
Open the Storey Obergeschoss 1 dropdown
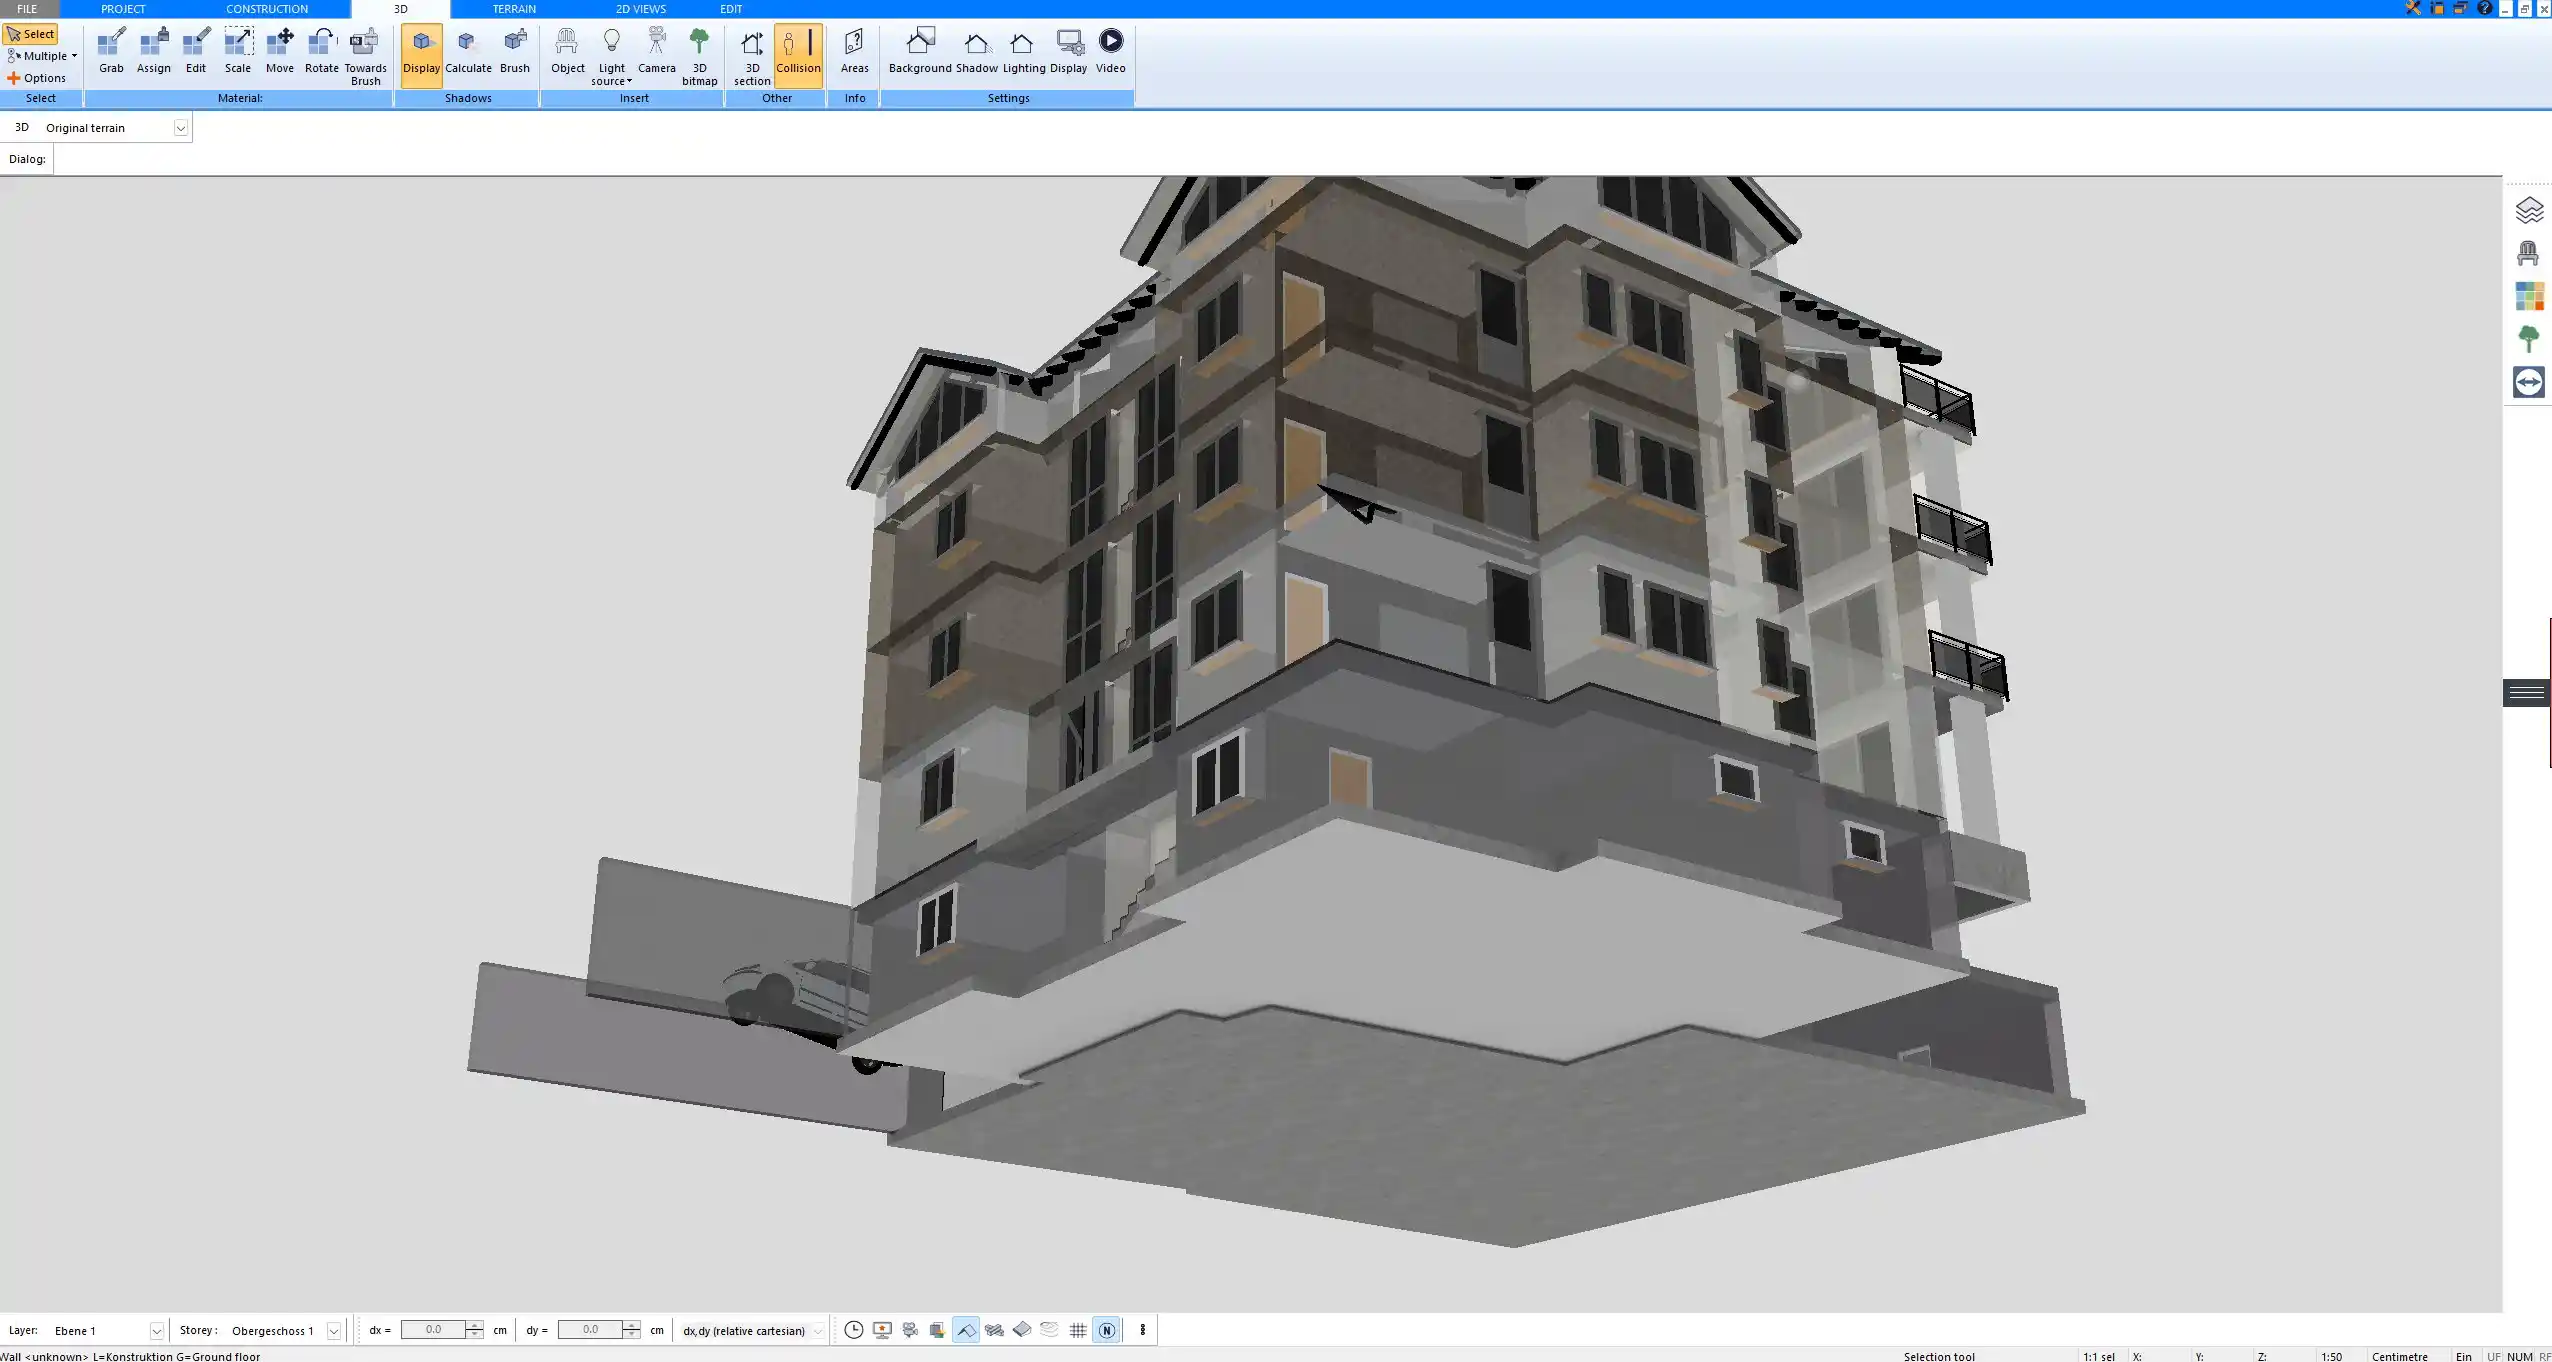tap(334, 1331)
